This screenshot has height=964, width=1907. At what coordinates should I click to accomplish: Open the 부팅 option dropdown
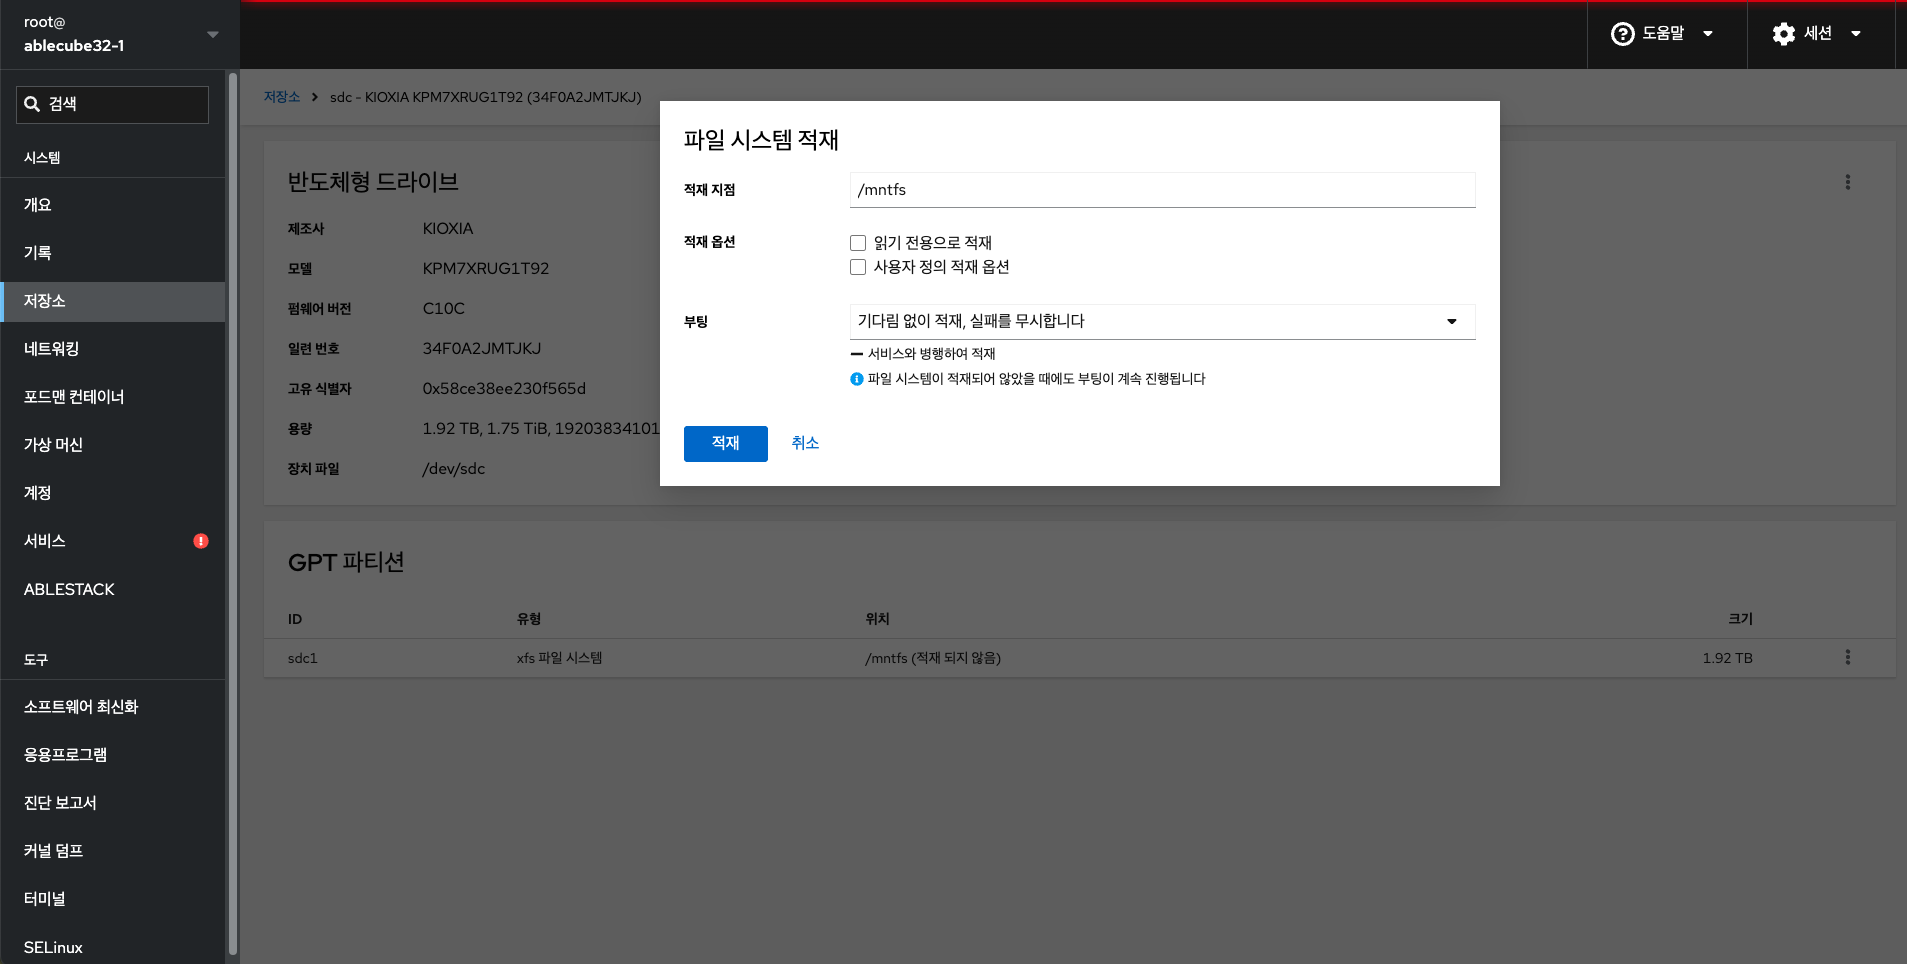coord(1162,321)
